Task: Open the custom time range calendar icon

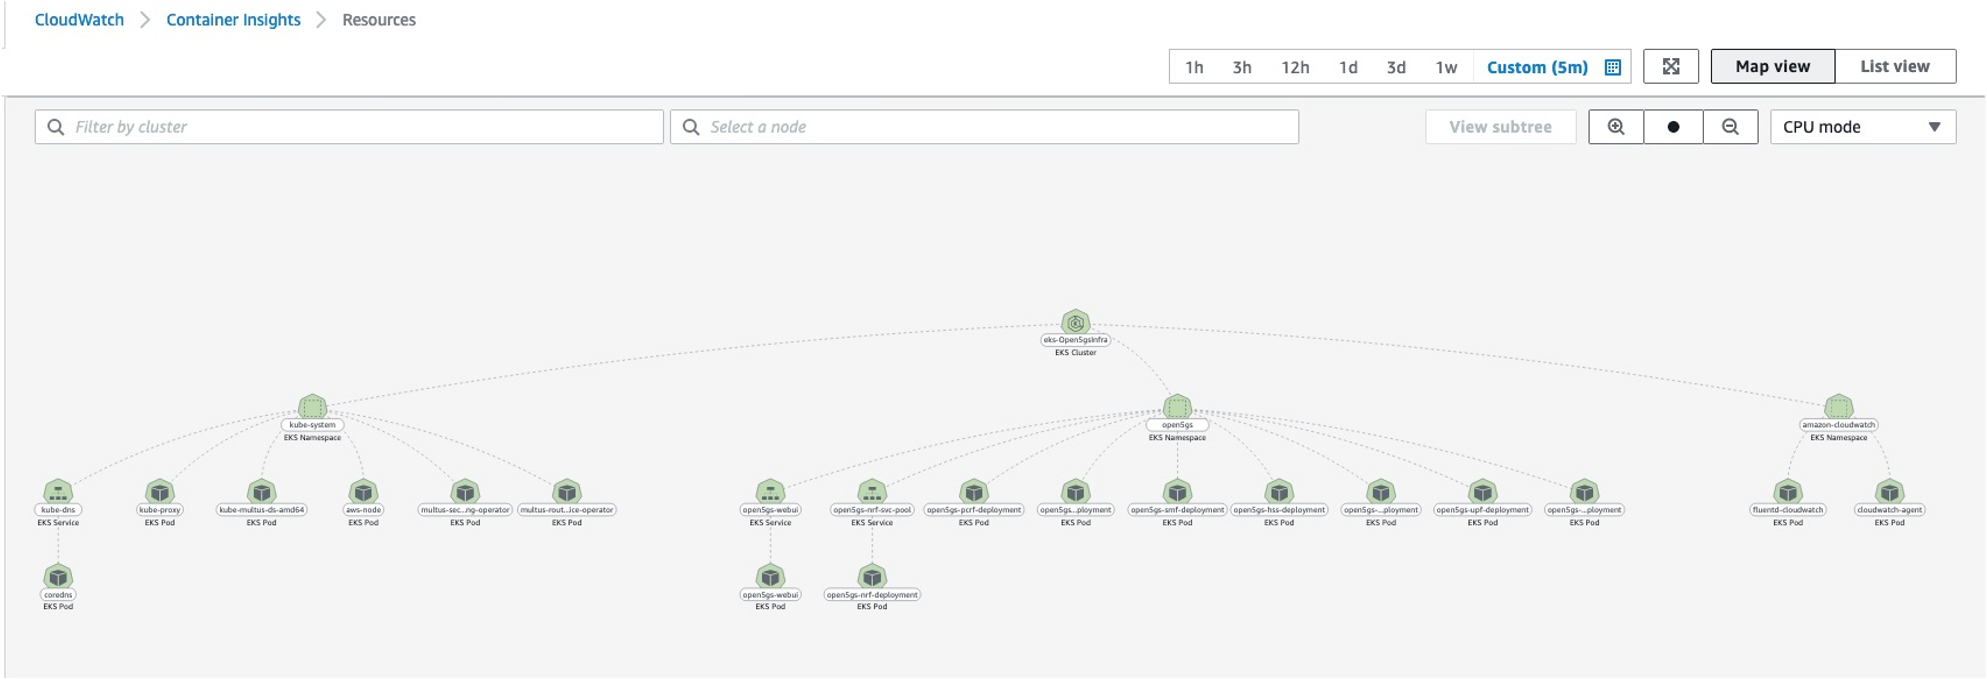Action: 1612,67
